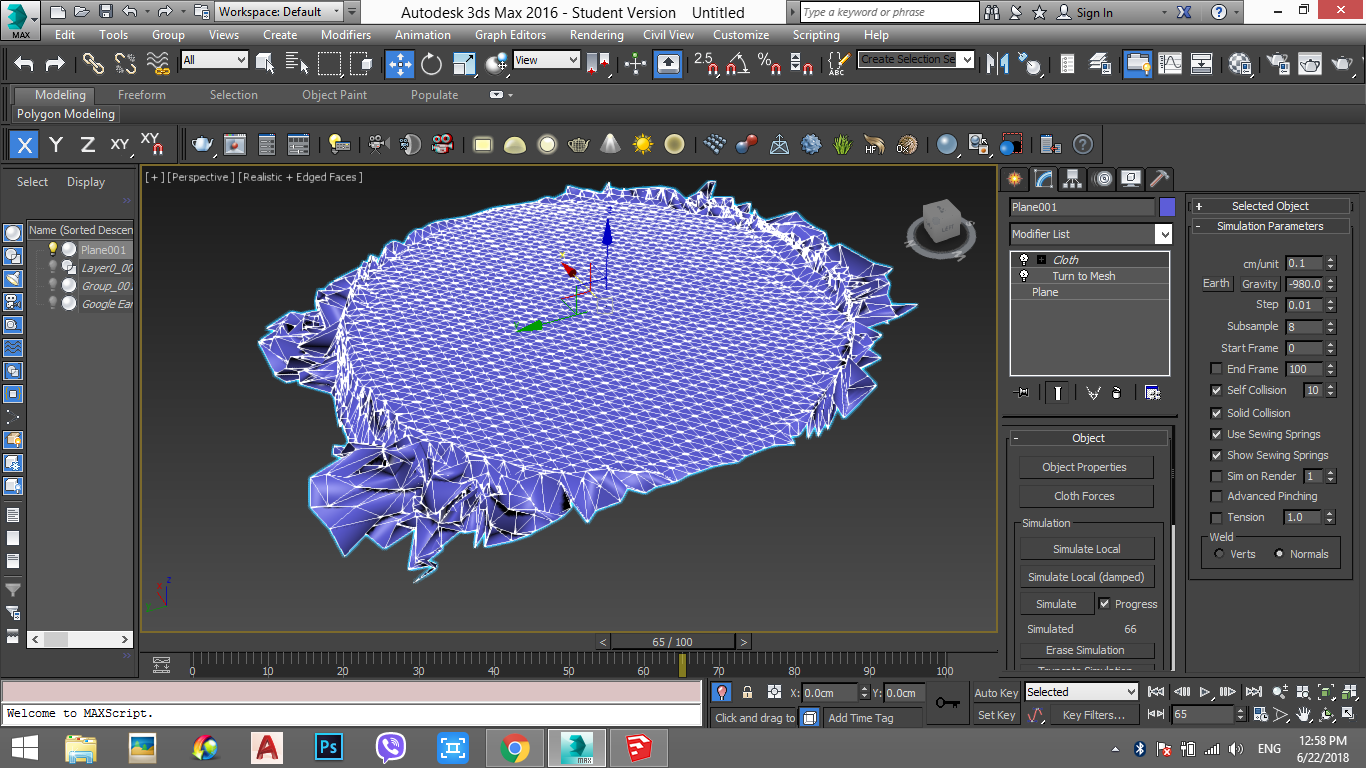1366x768 pixels.
Task: Disable the Self Collision checkbox
Action: tap(1216, 391)
